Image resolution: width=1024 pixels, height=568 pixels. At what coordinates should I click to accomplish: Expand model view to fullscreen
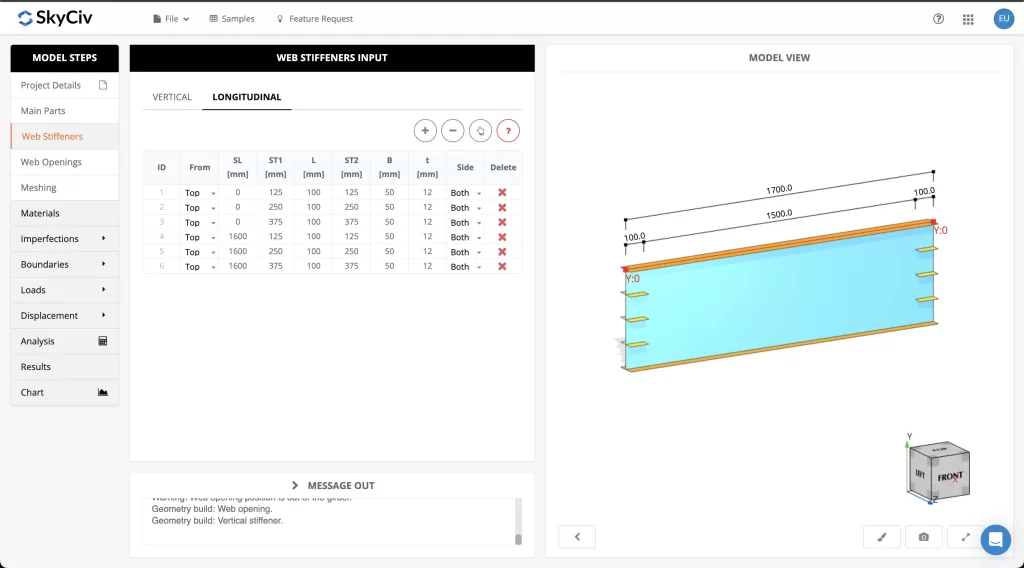pyautogui.click(x=965, y=537)
